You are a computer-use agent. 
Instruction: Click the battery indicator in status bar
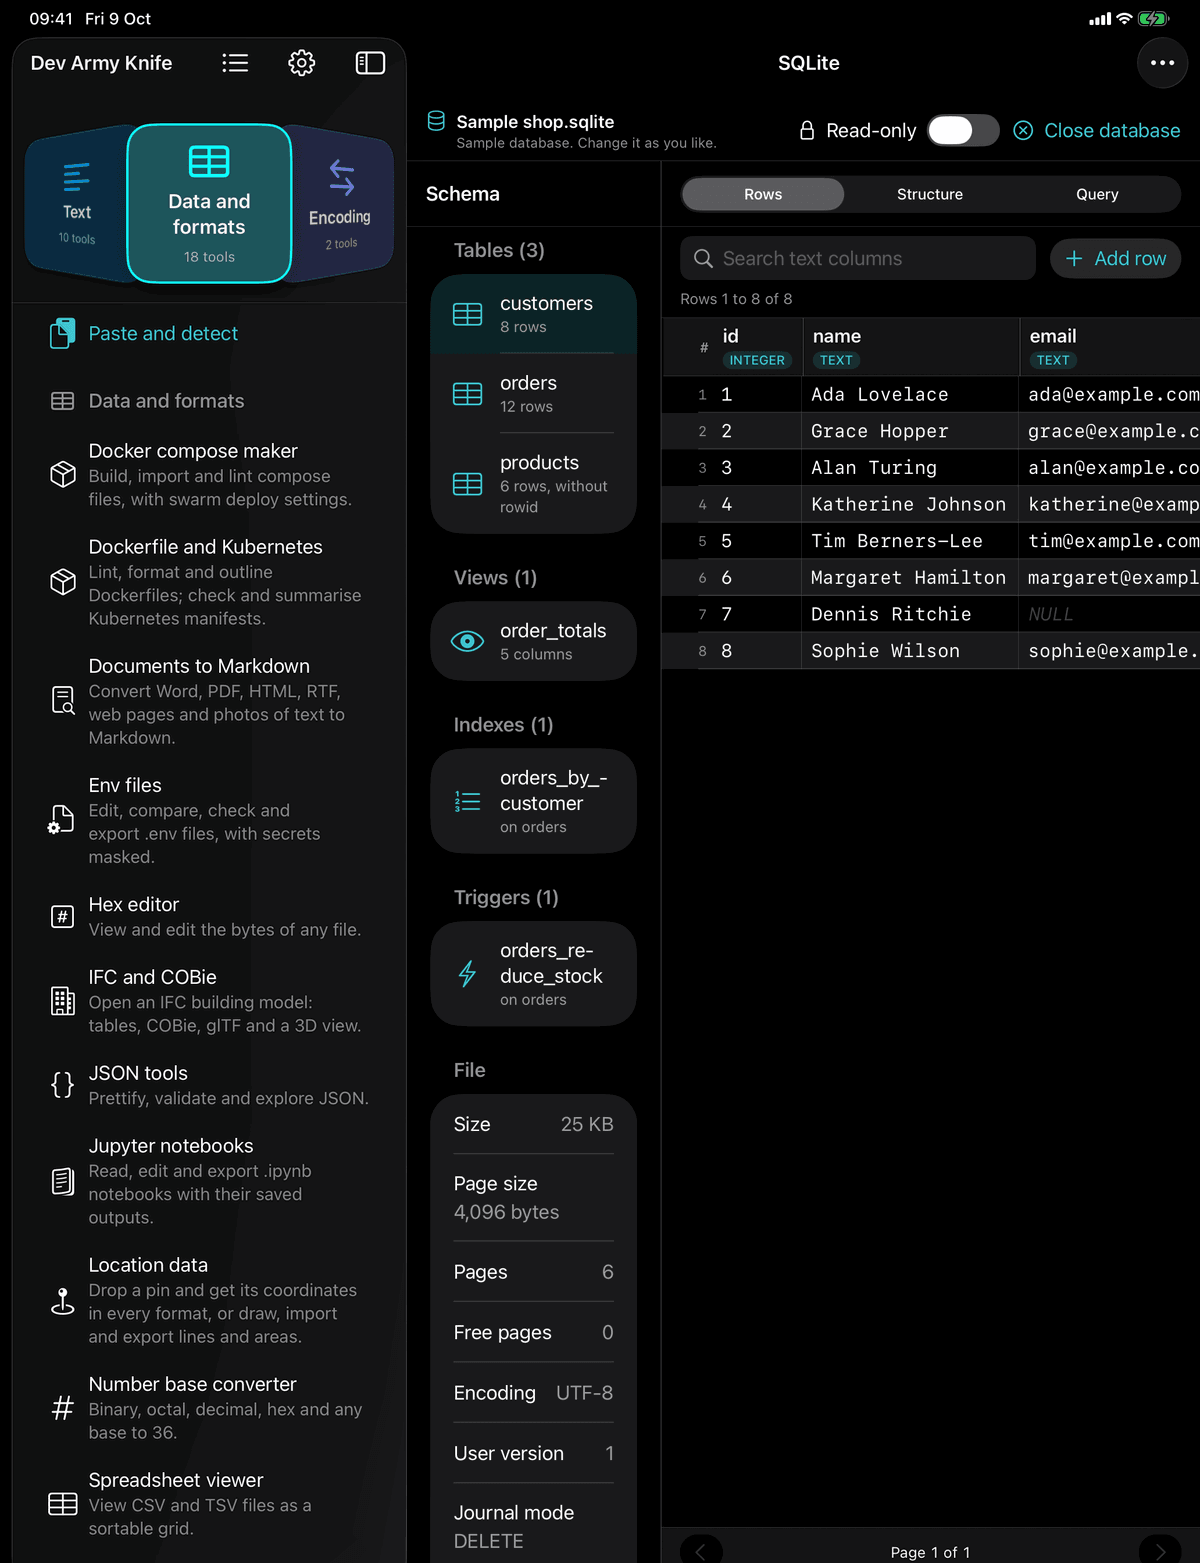tap(1153, 19)
